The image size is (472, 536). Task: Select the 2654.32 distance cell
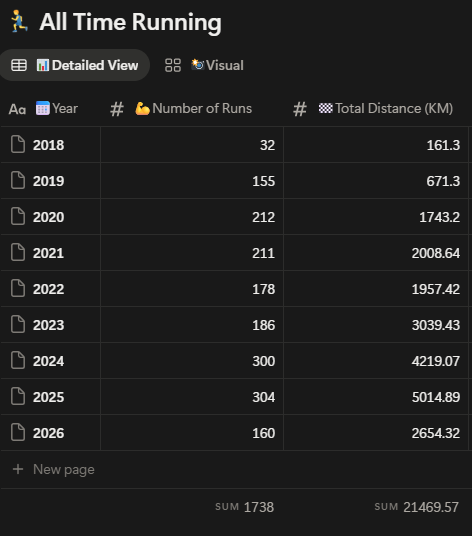tap(376, 433)
